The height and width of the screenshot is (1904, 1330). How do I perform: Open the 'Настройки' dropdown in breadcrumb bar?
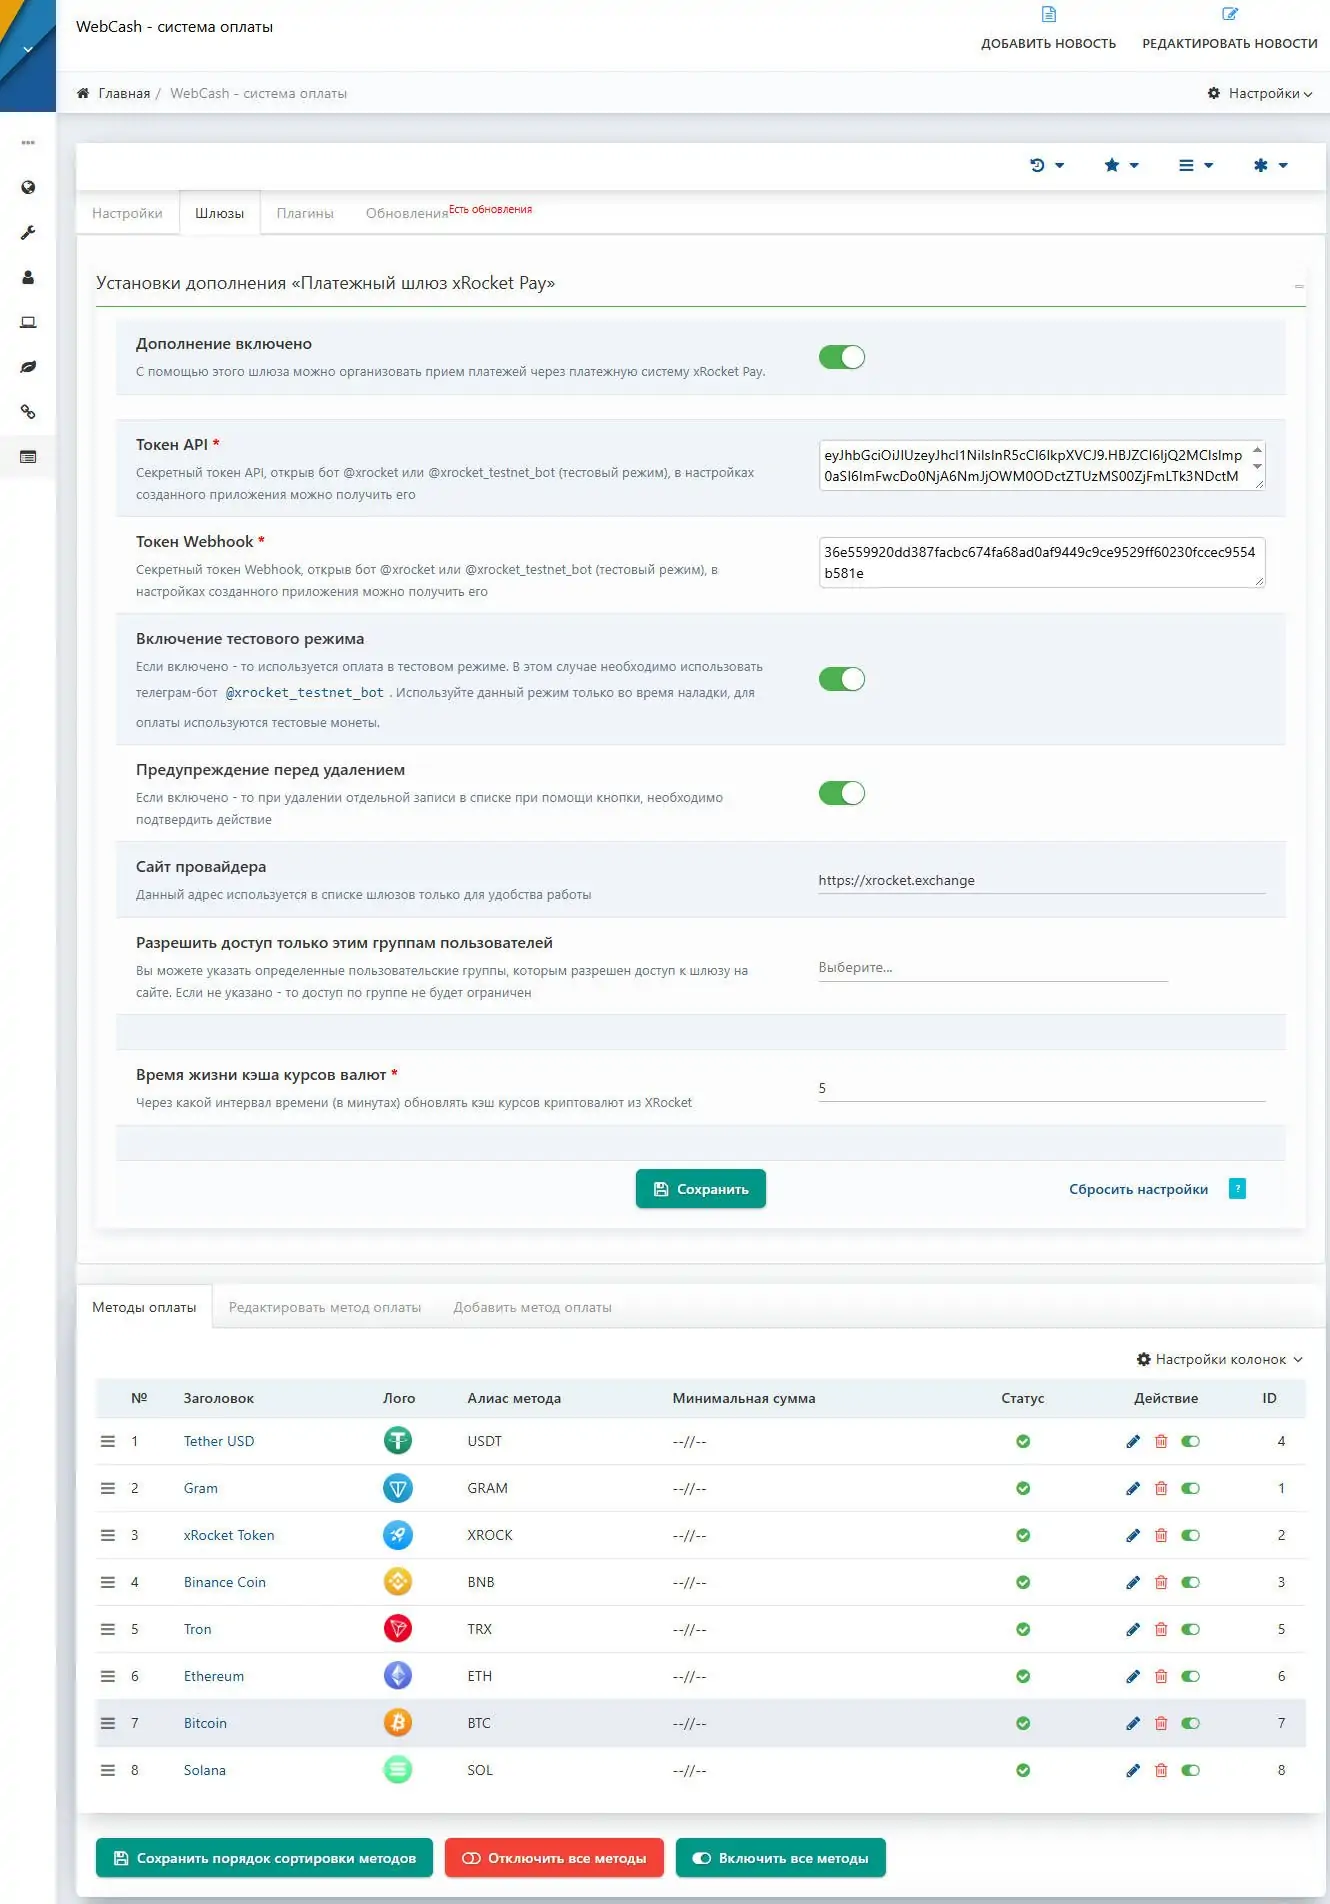click(1260, 93)
